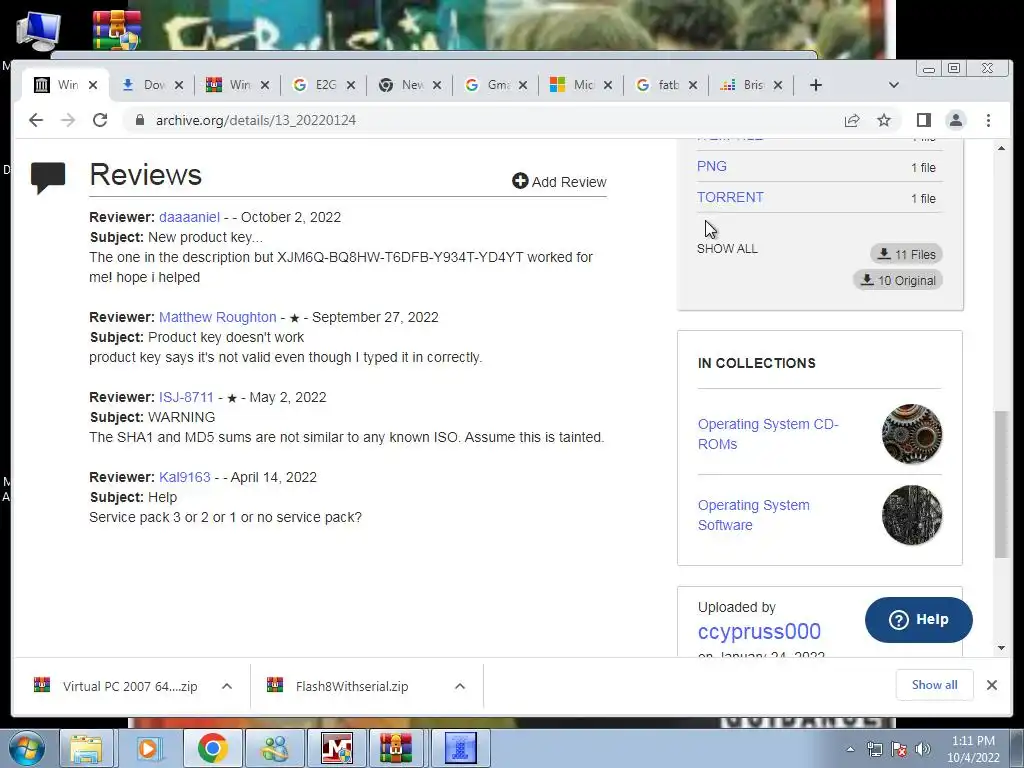Open a new browser tab

pos(816,85)
